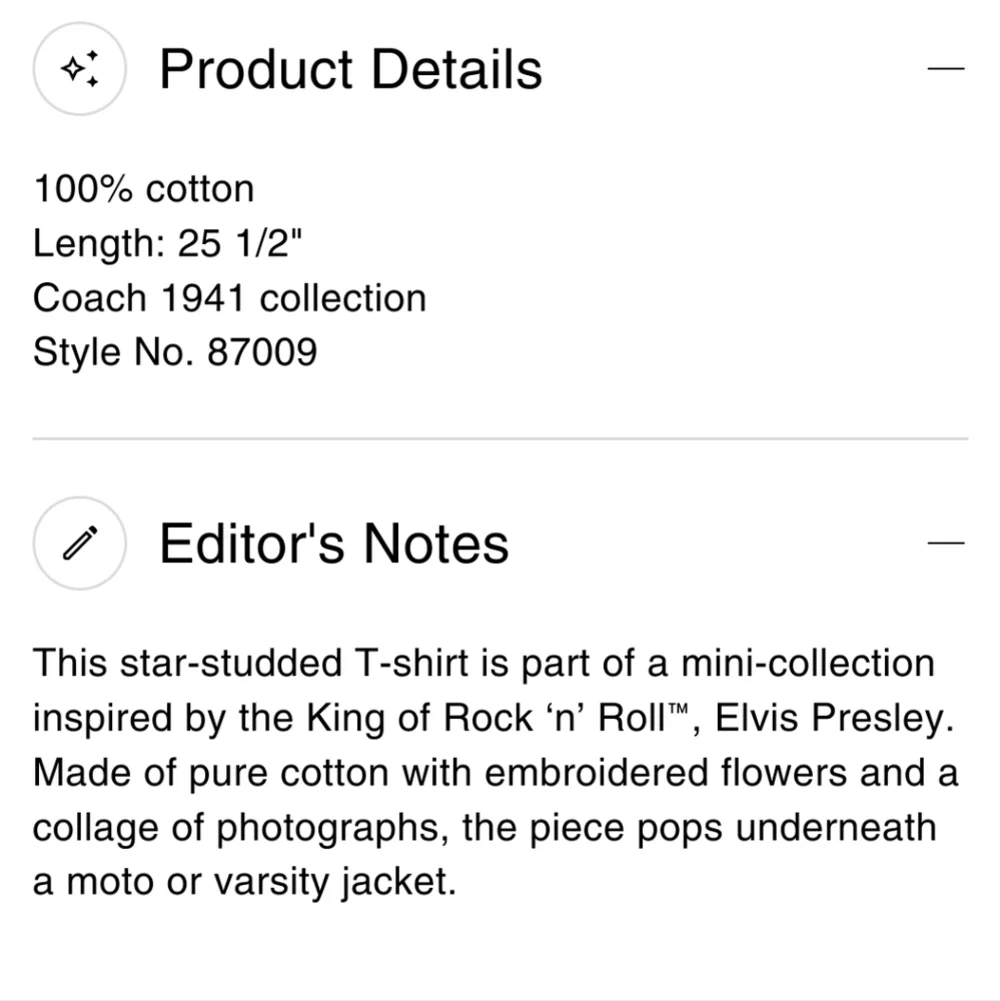Select the "Coach 1941 collection" line

pos(229,298)
